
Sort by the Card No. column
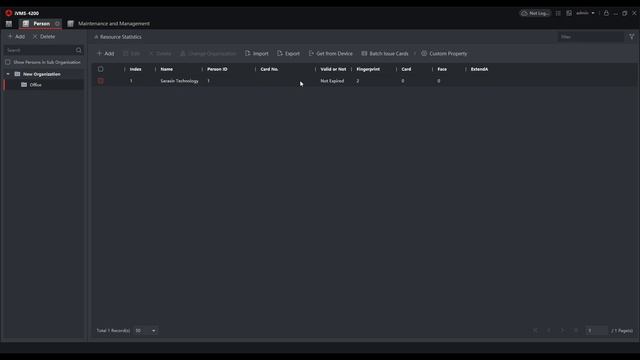pos(269,69)
